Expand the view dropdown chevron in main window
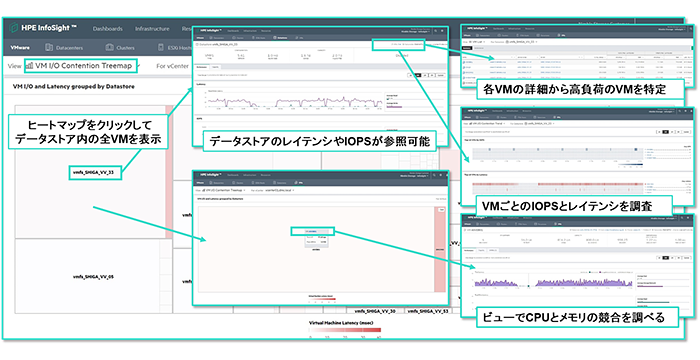The width and height of the screenshot is (700, 360). [x=139, y=66]
